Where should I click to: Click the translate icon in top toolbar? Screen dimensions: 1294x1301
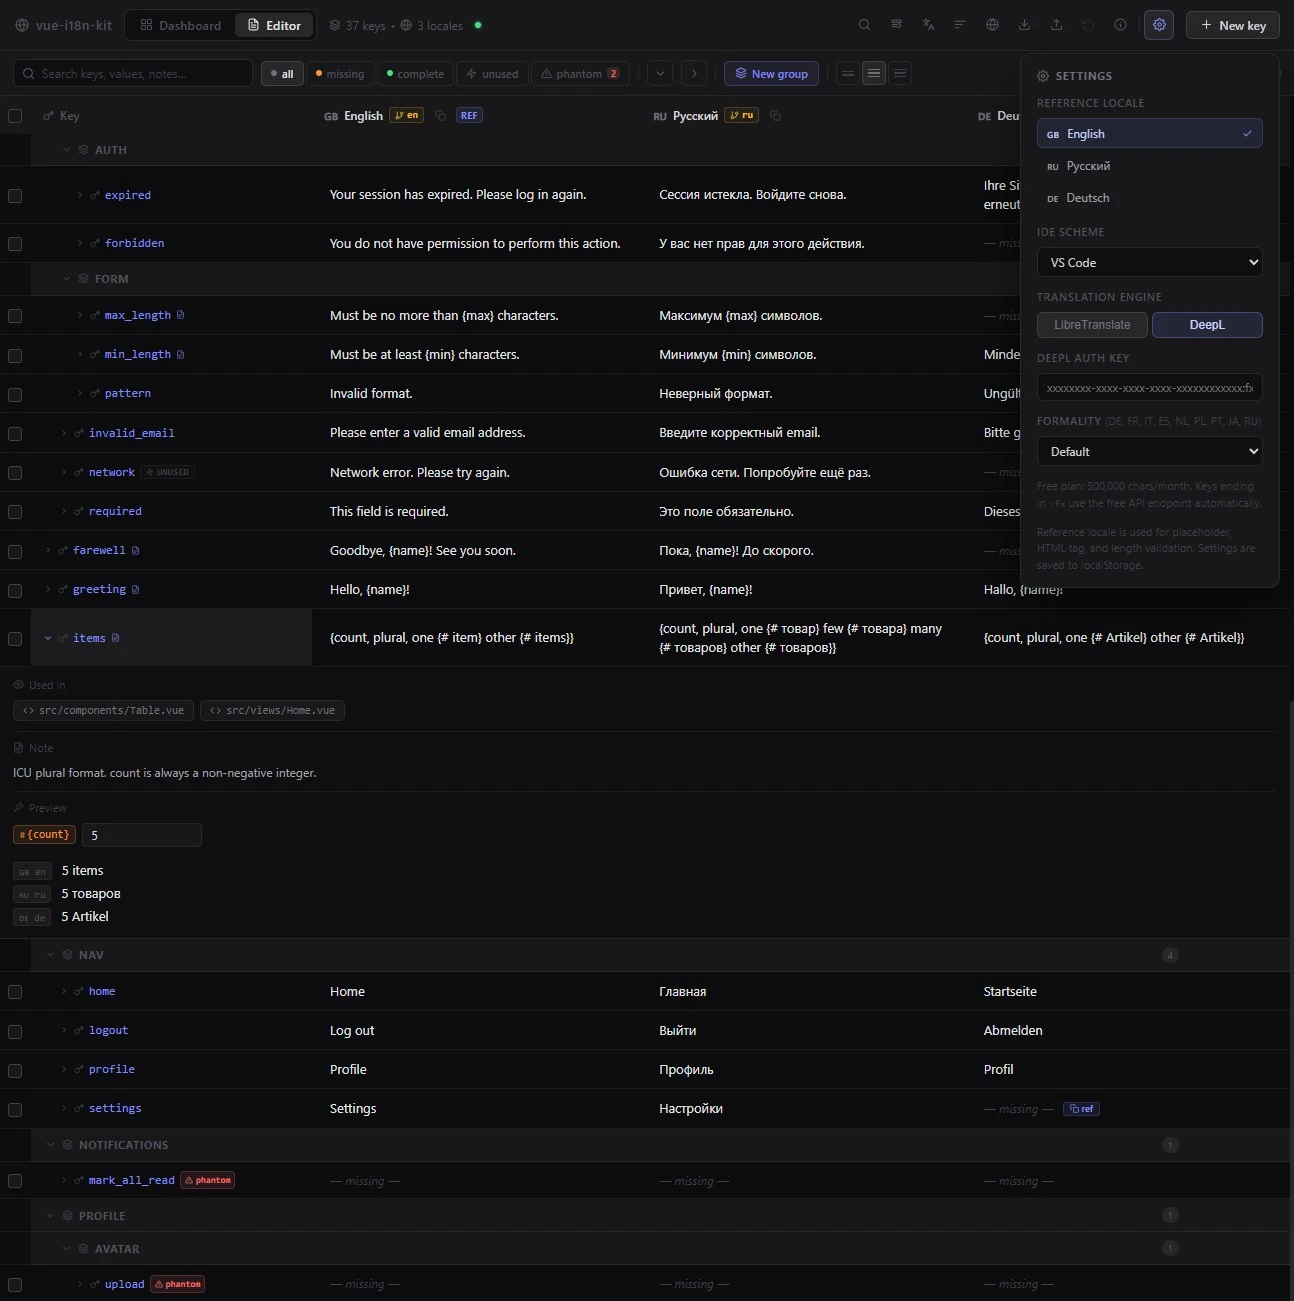pos(928,25)
